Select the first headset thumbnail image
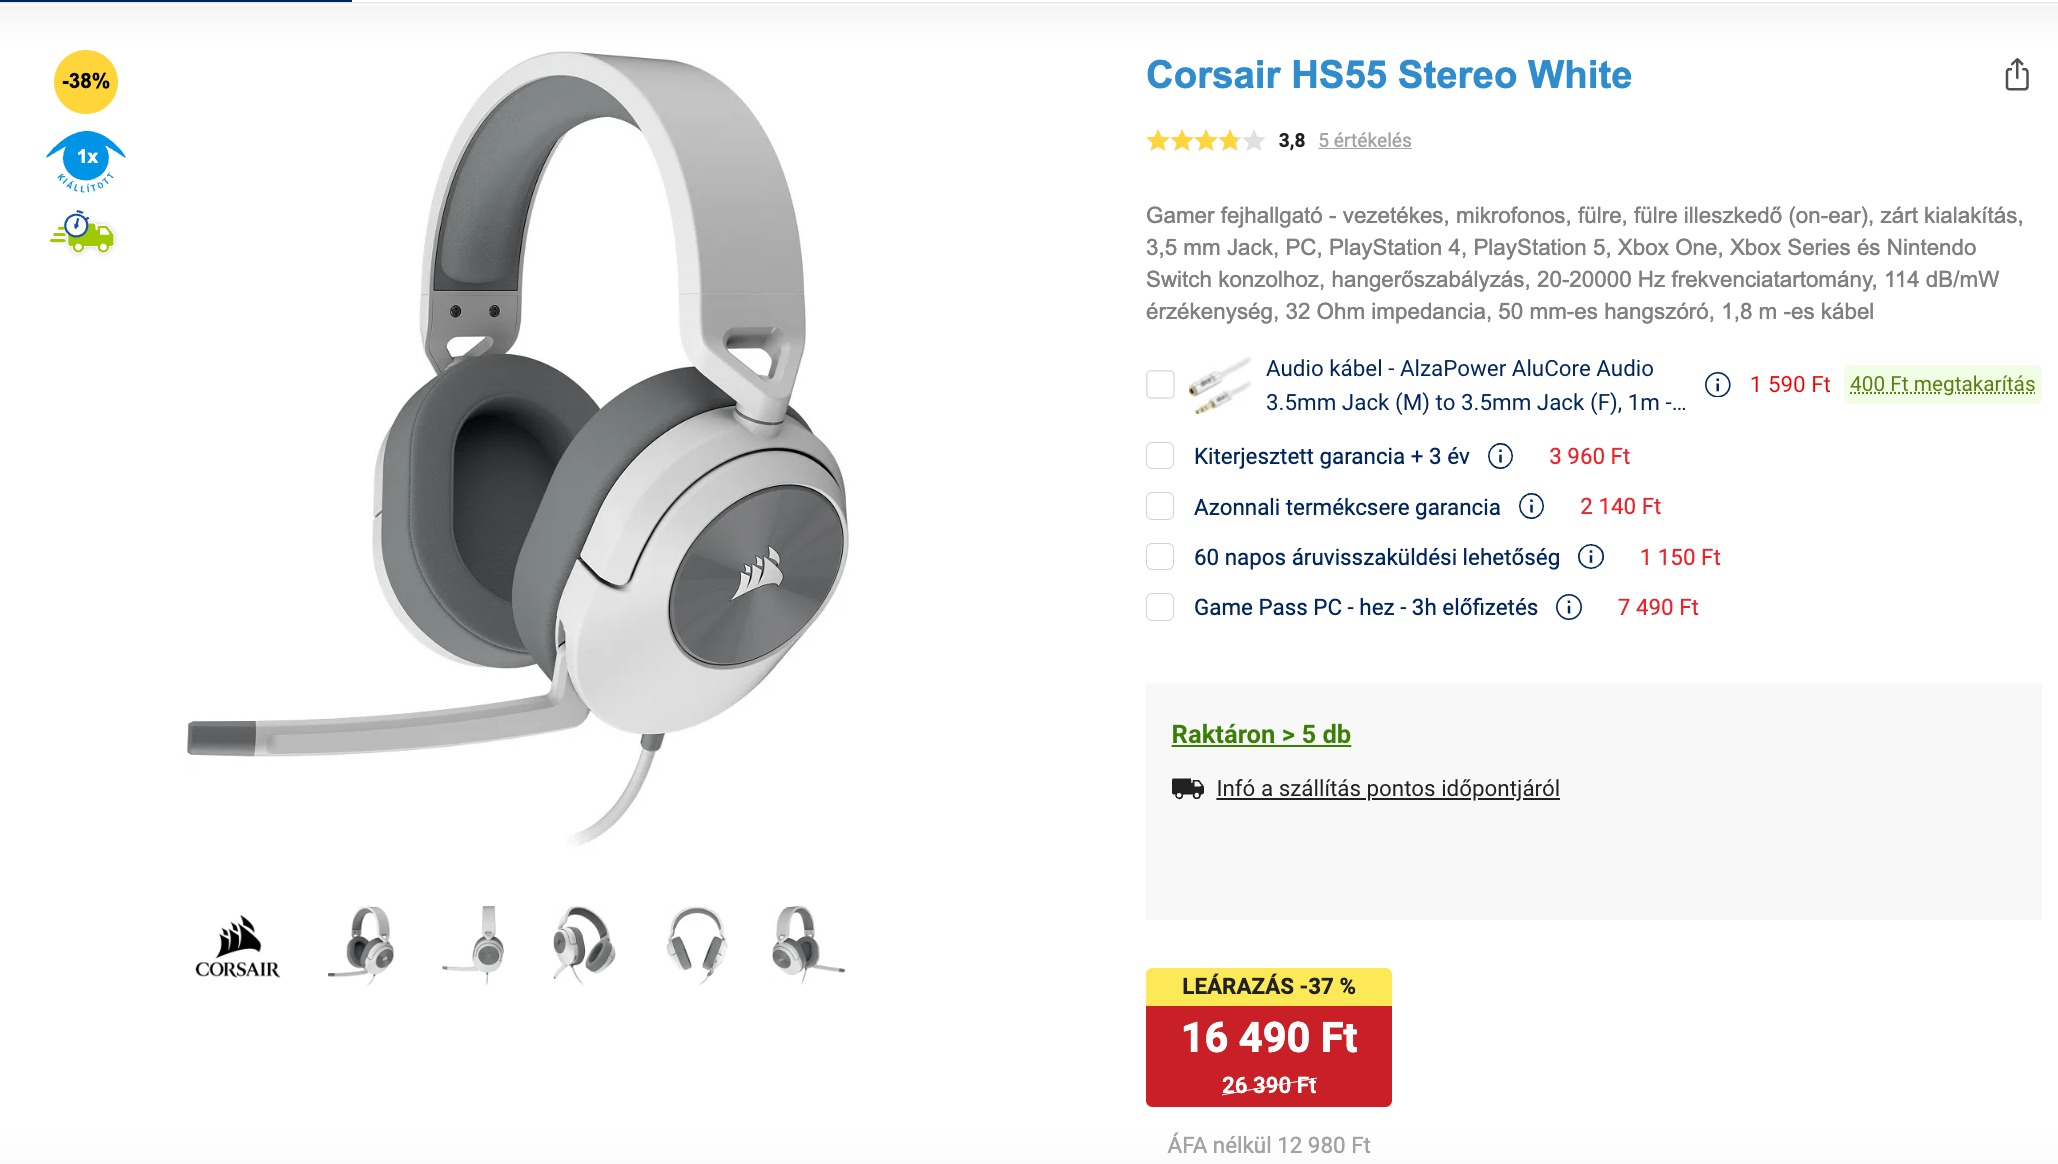This screenshot has width=2058, height=1164. pyautogui.click(x=363, y=945)
